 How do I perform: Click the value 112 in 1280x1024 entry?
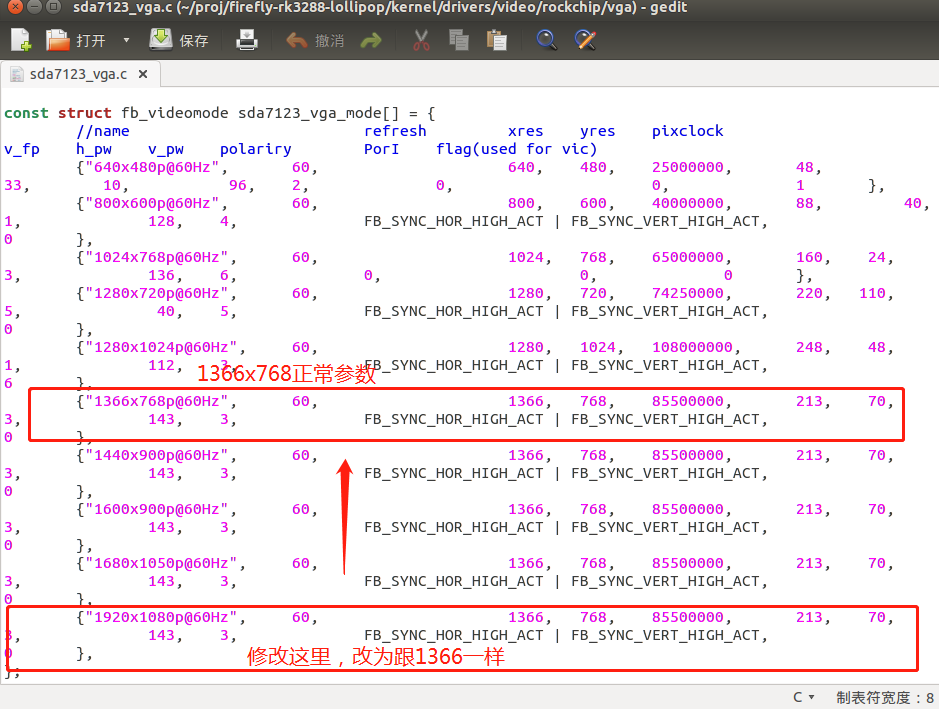(x=162, y=365)
